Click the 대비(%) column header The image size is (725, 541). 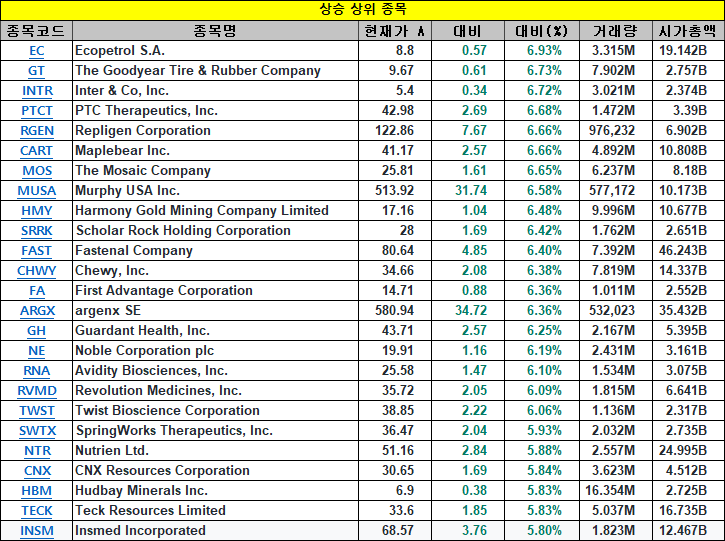point(541,31)
